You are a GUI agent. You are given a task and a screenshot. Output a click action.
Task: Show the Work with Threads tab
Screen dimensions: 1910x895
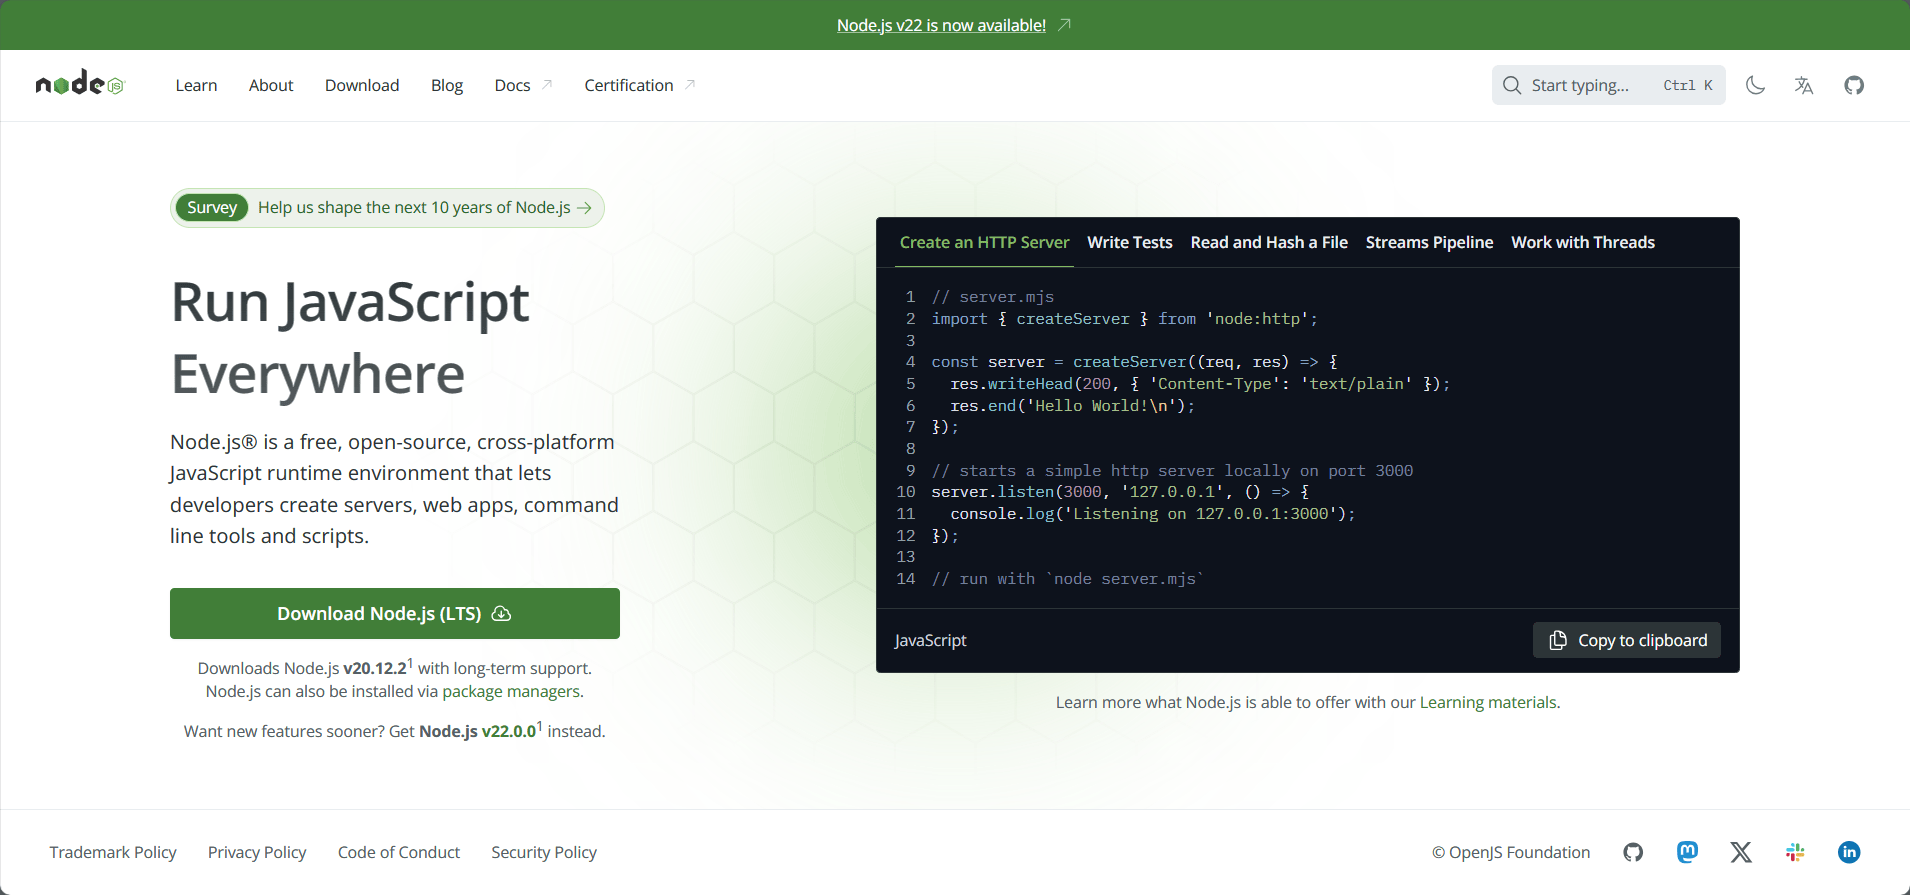[x=1582, y=242]
